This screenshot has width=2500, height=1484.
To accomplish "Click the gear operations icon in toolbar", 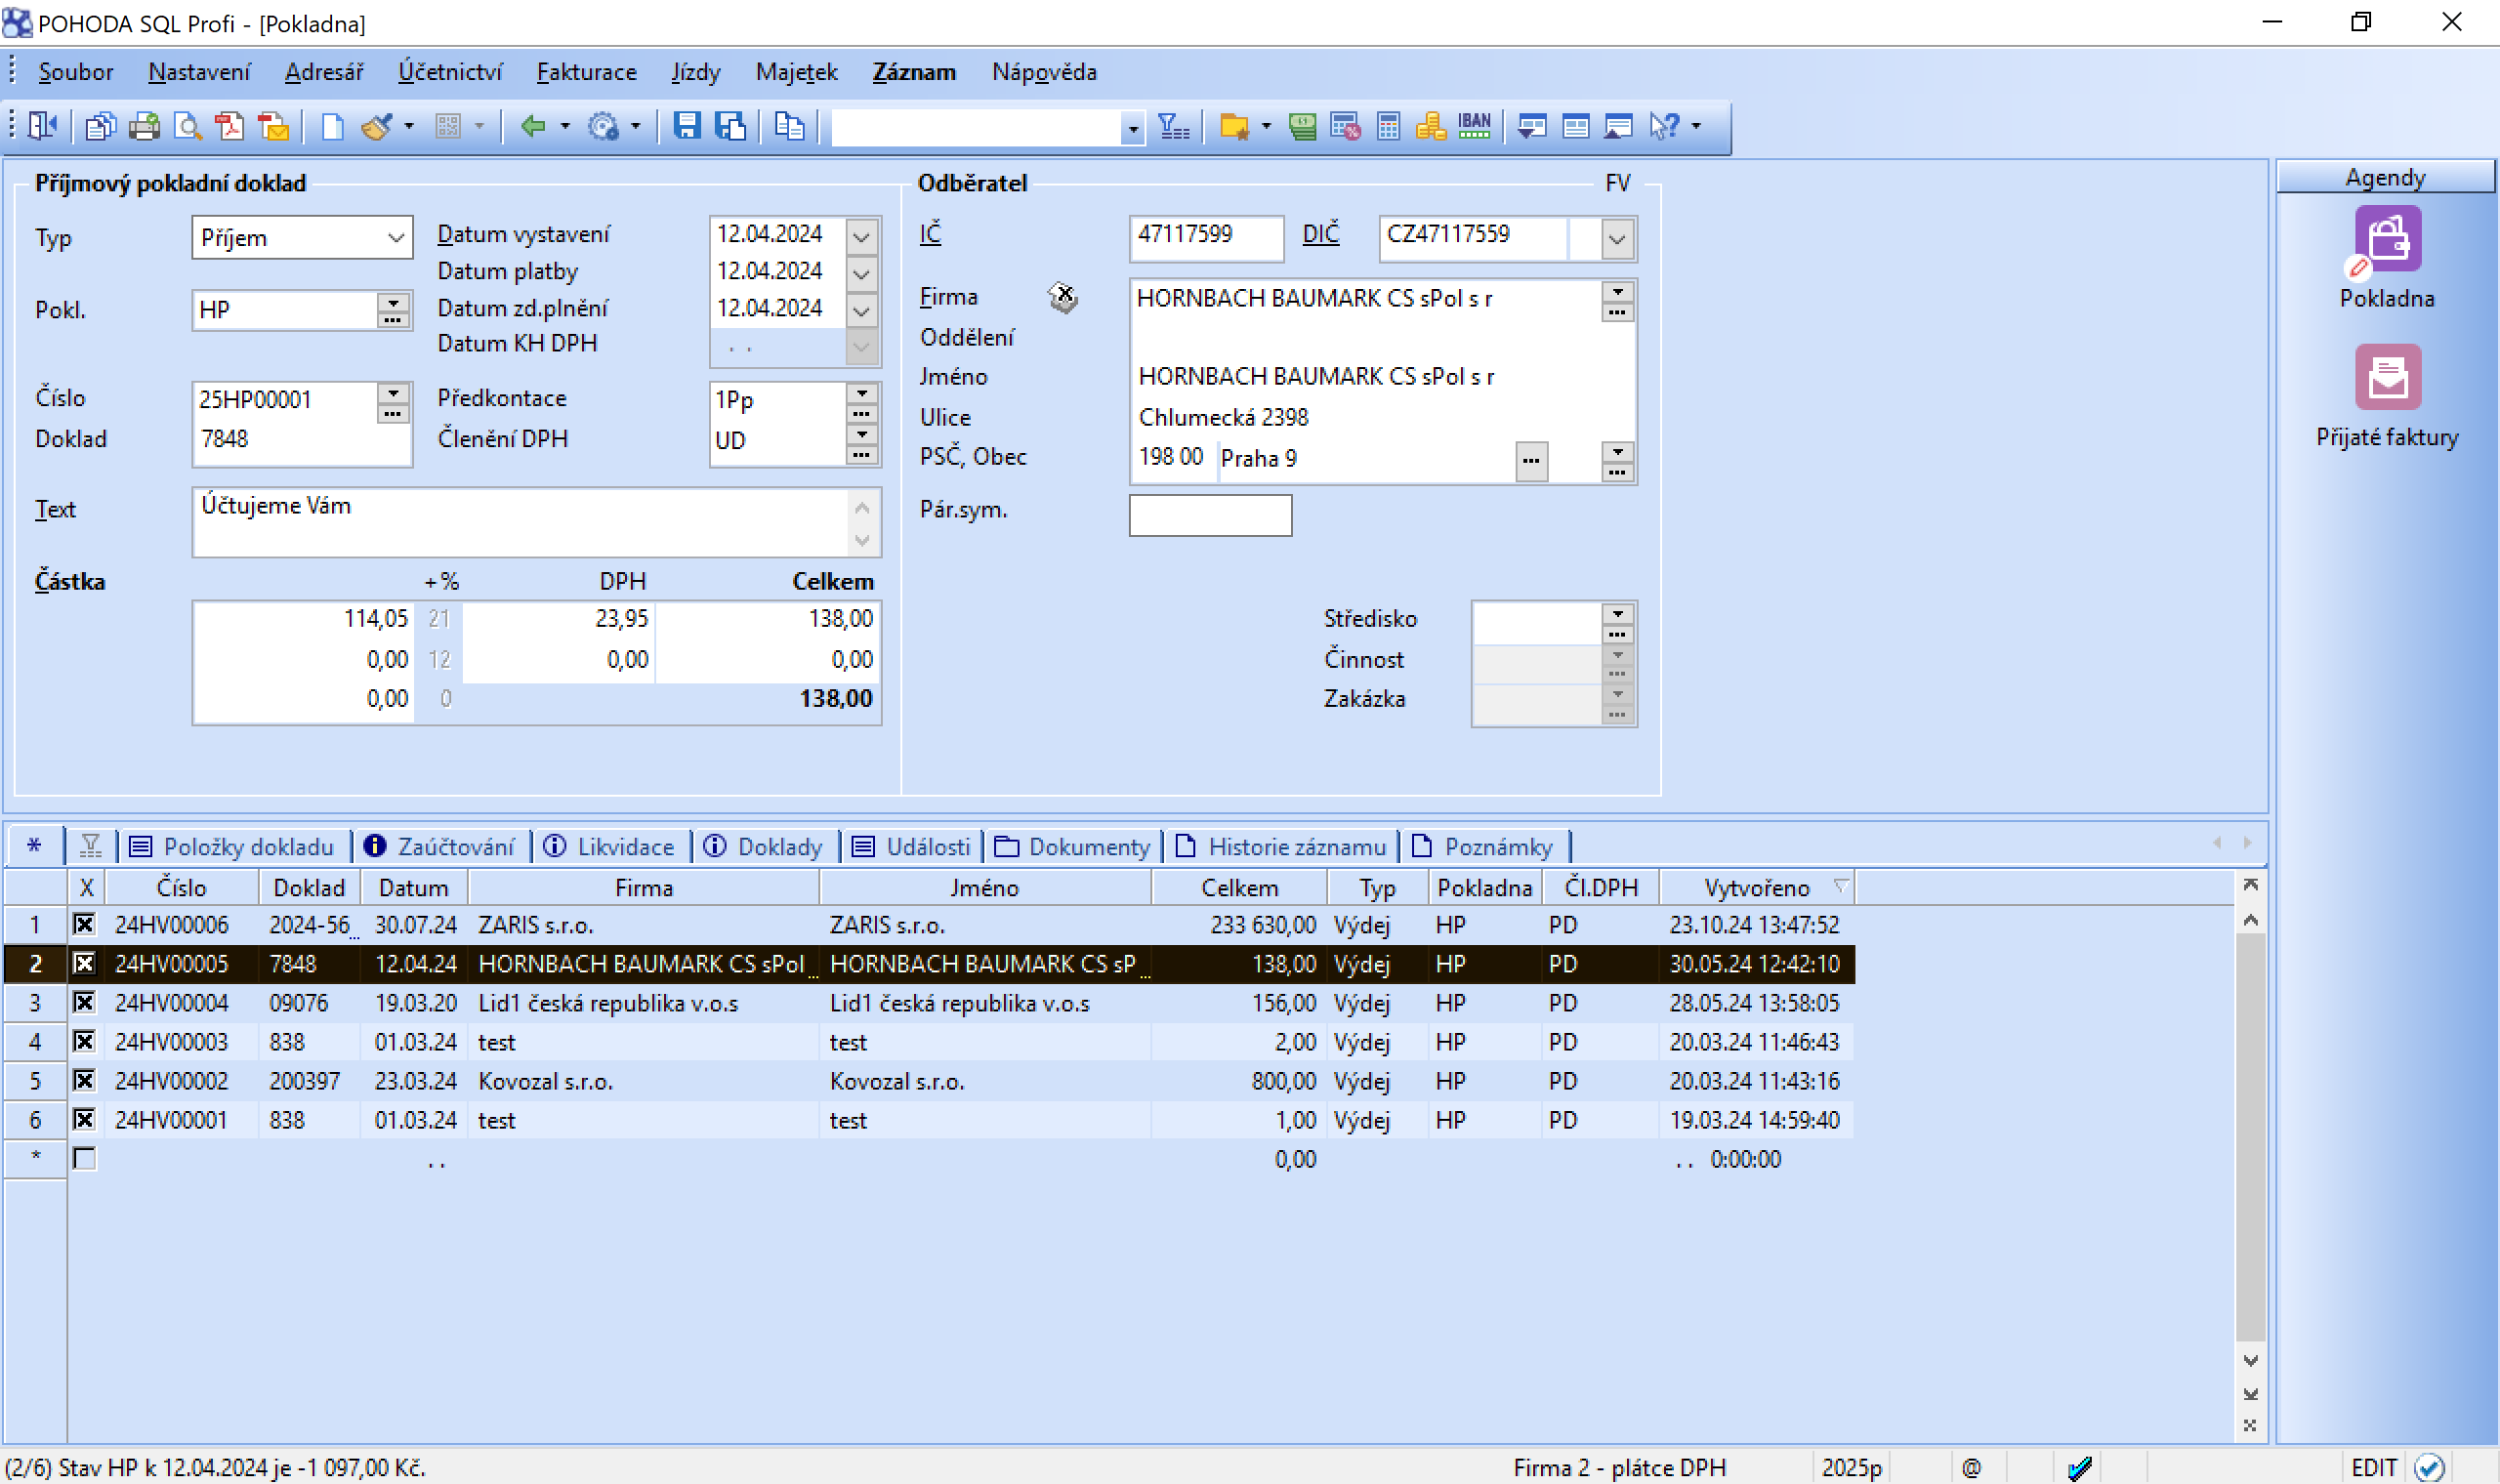I will click(603, 126).
